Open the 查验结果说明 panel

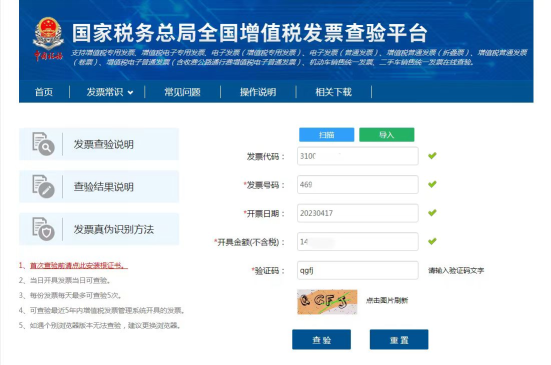click(x=99, y=187)
